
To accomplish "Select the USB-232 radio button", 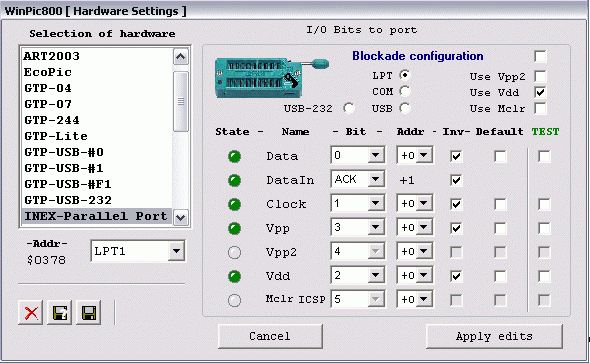I will coord(349,108).
